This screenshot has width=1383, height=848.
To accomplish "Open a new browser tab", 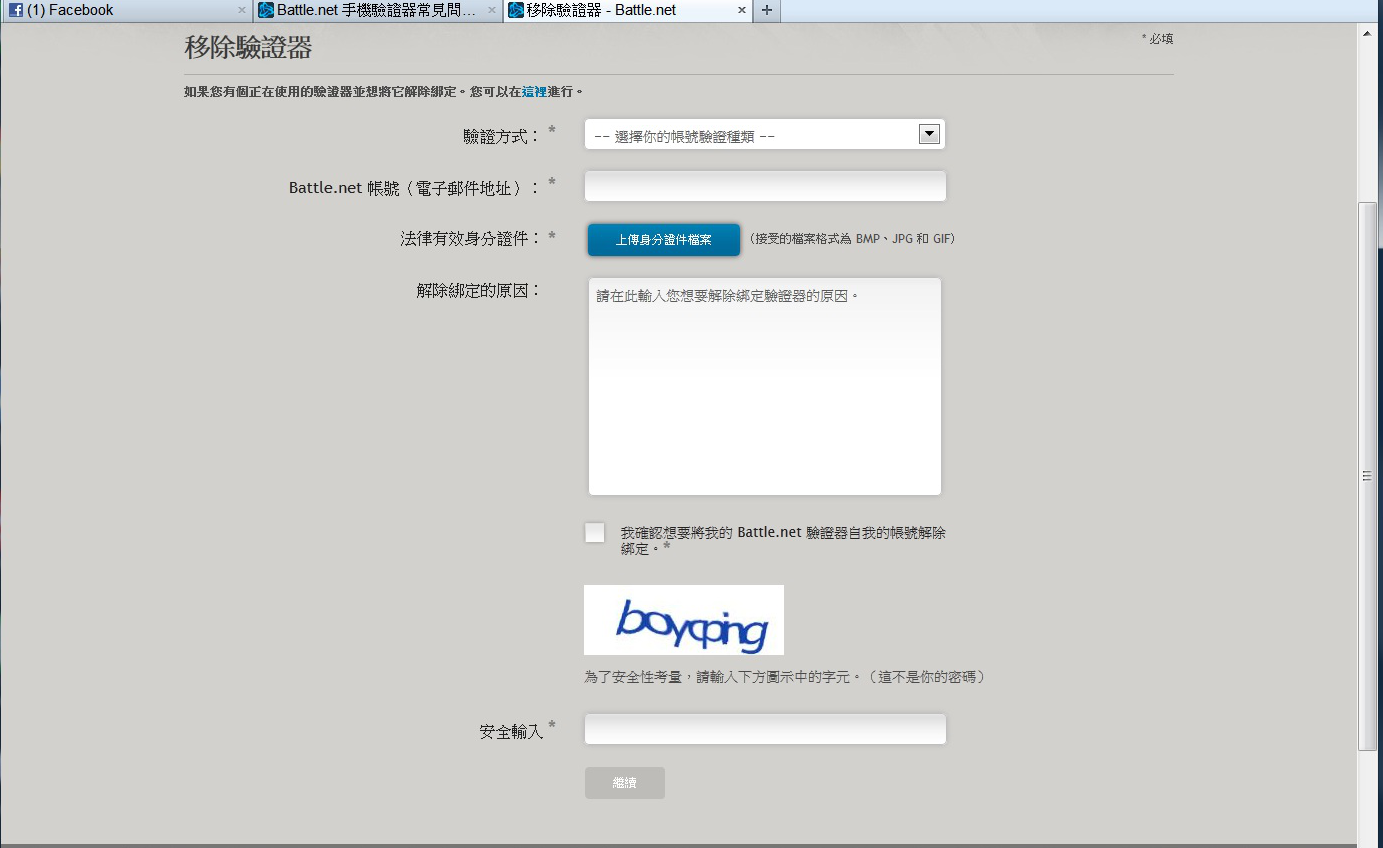I will 766,10.
